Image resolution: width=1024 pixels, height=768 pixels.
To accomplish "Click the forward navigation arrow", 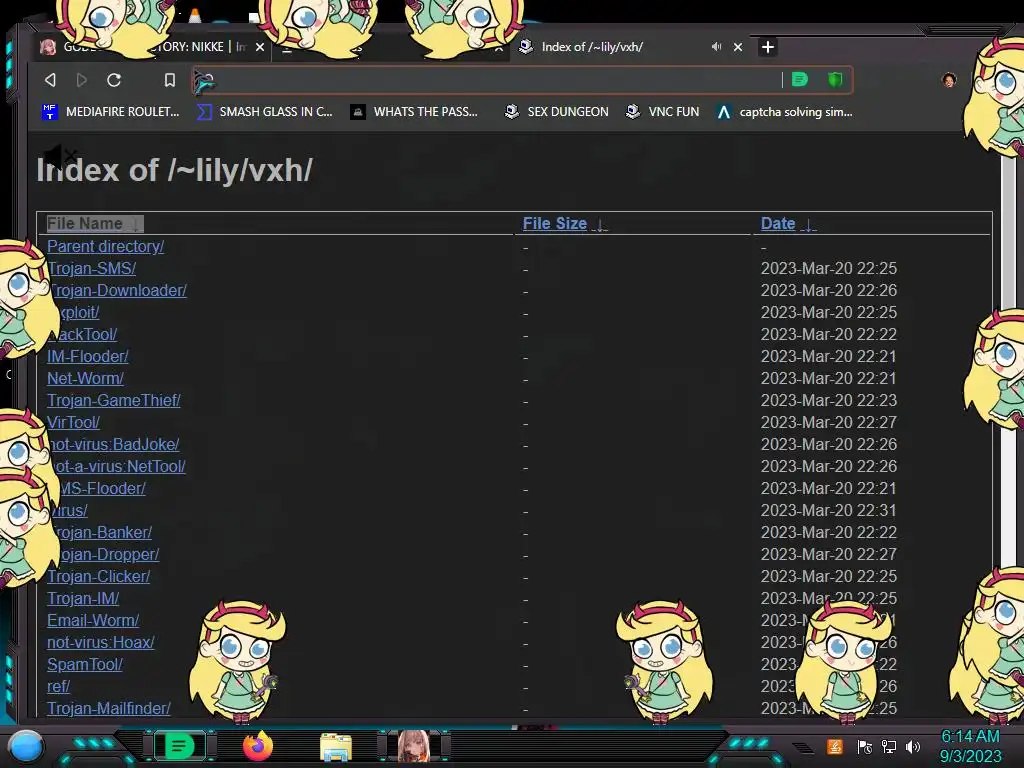I will tap(82, 80).
